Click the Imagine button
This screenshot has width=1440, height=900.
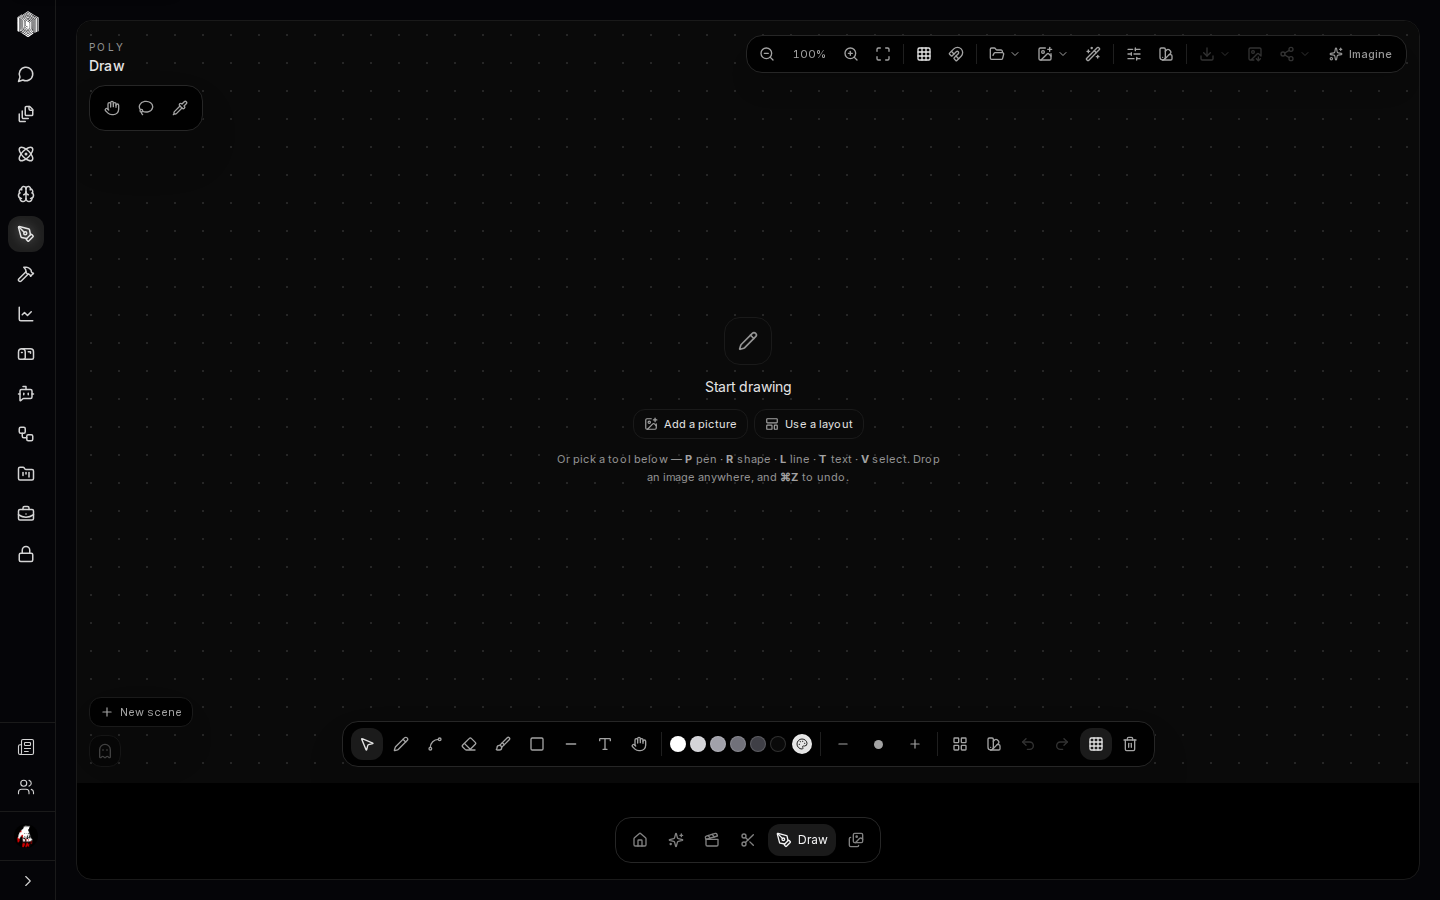(x=1360, y=54)
